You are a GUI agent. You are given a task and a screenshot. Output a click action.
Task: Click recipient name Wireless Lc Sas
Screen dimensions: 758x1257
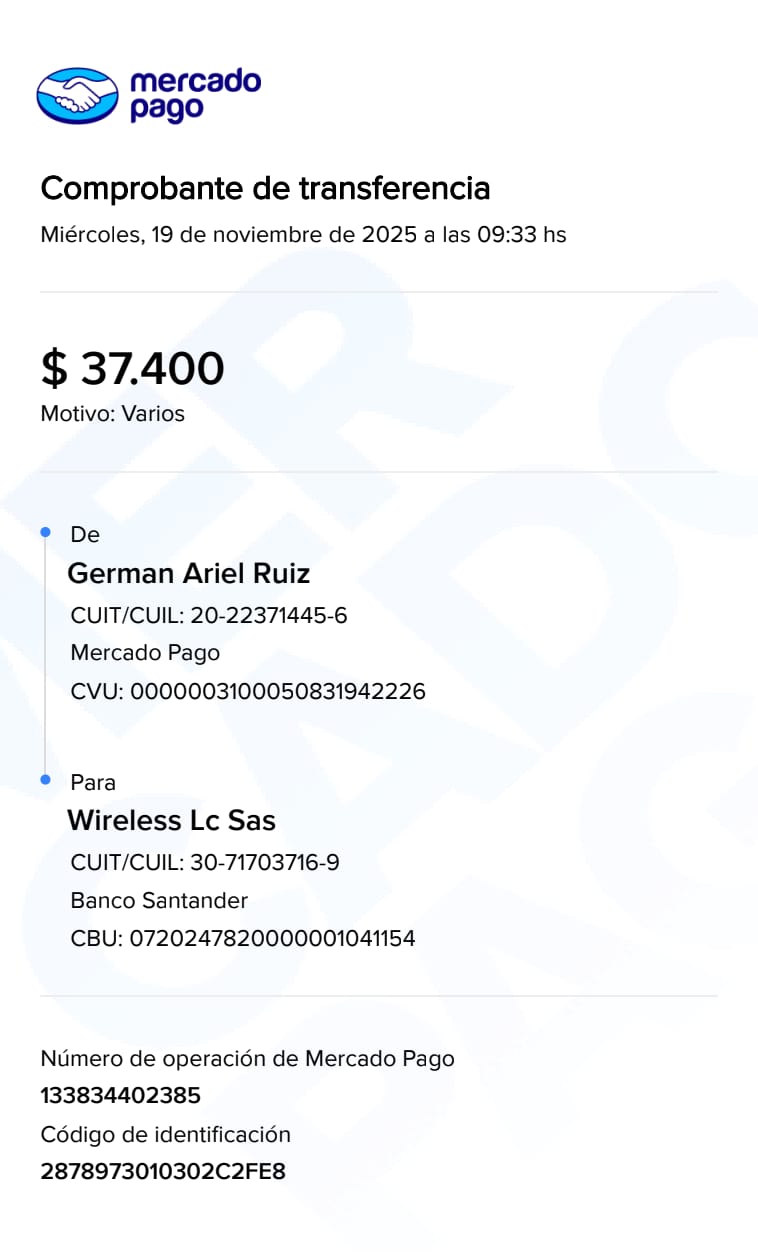coord(171,821)
